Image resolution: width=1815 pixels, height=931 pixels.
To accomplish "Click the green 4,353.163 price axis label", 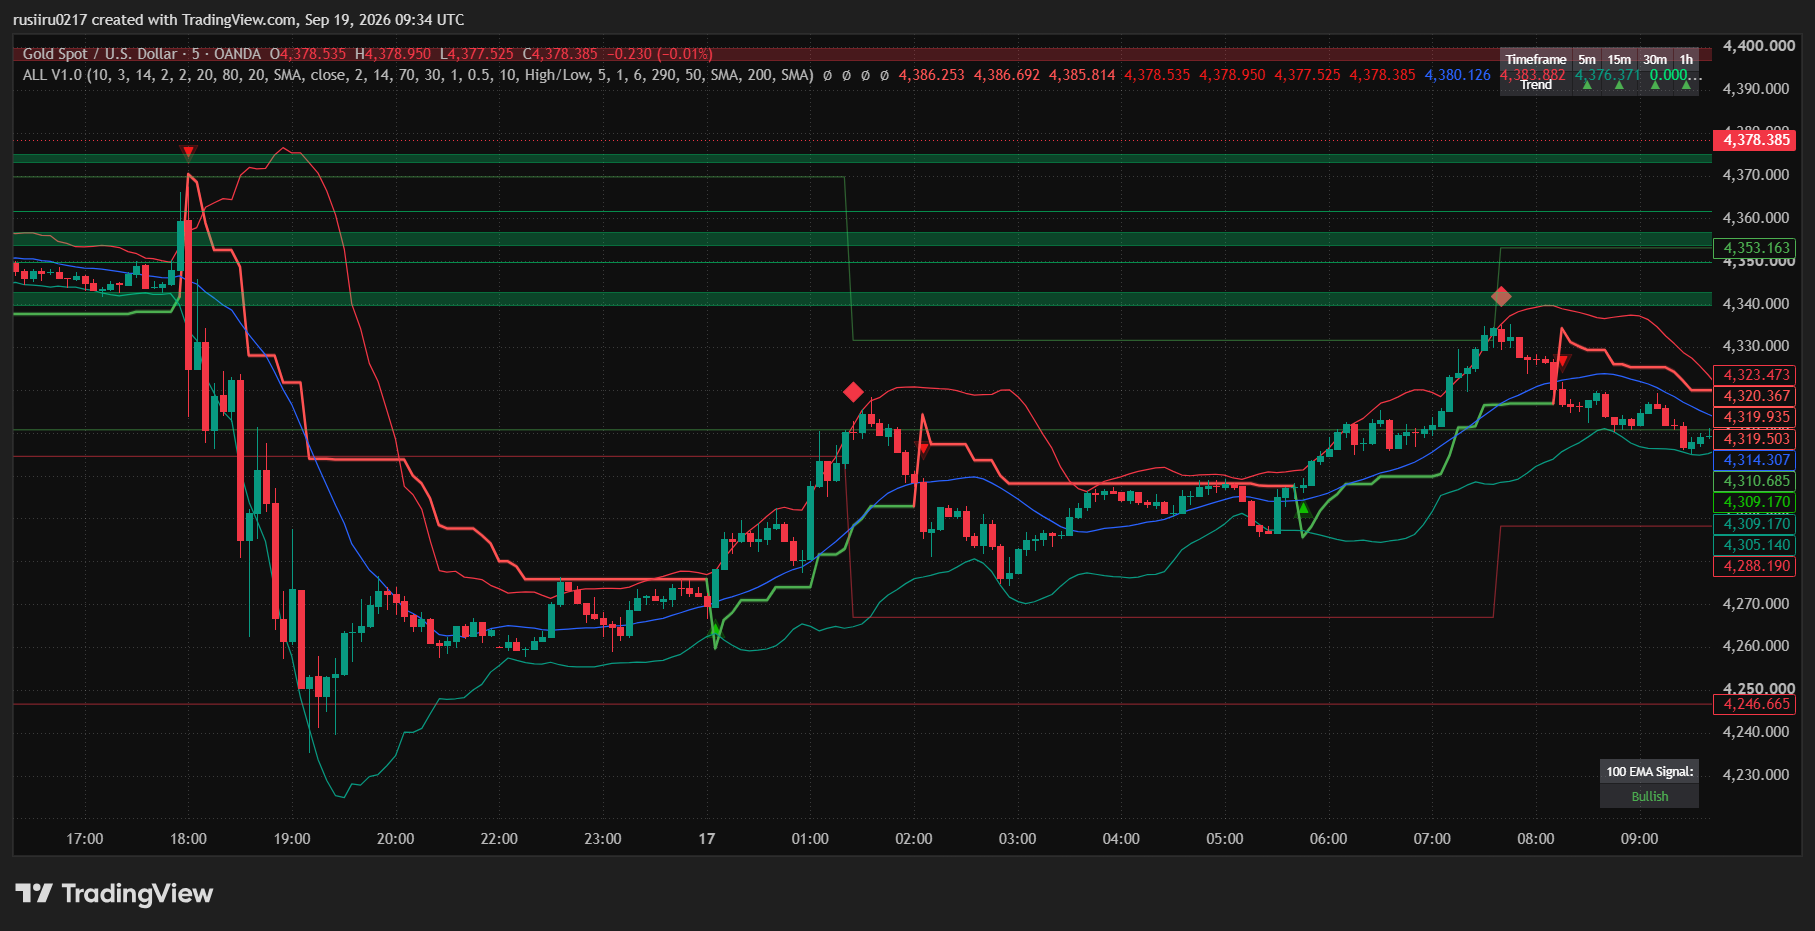I will click(1755, 248).
